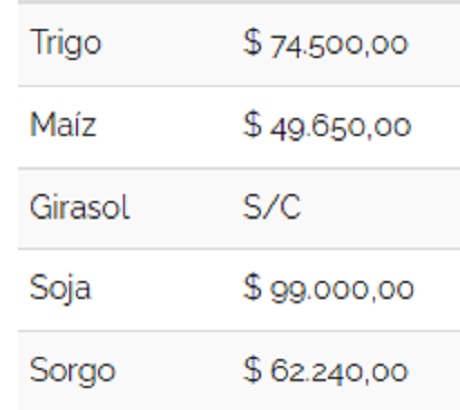Click the dollar sign in Maíz row

[x=252, y=124]
